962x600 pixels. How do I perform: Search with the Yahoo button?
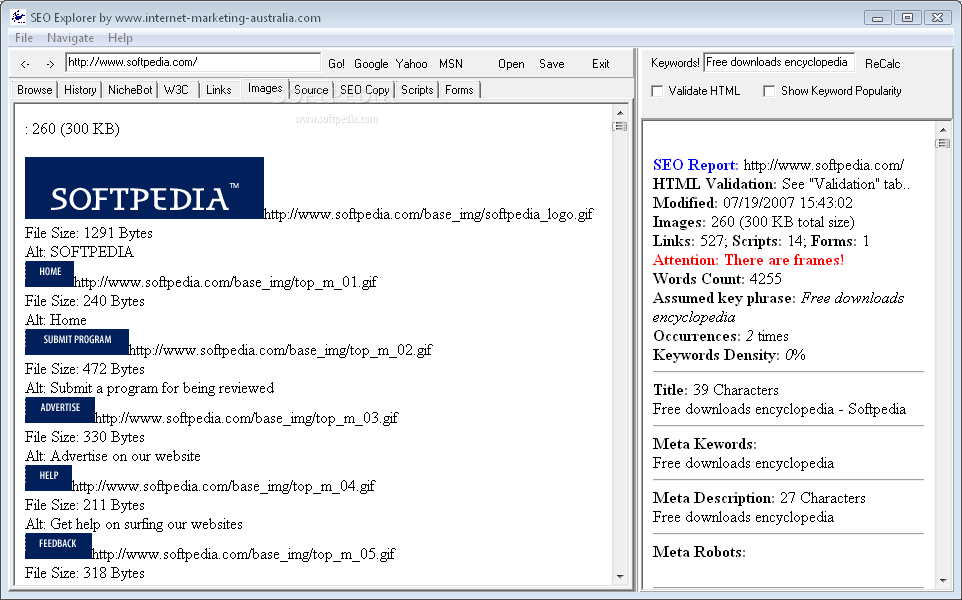[412, 64]
